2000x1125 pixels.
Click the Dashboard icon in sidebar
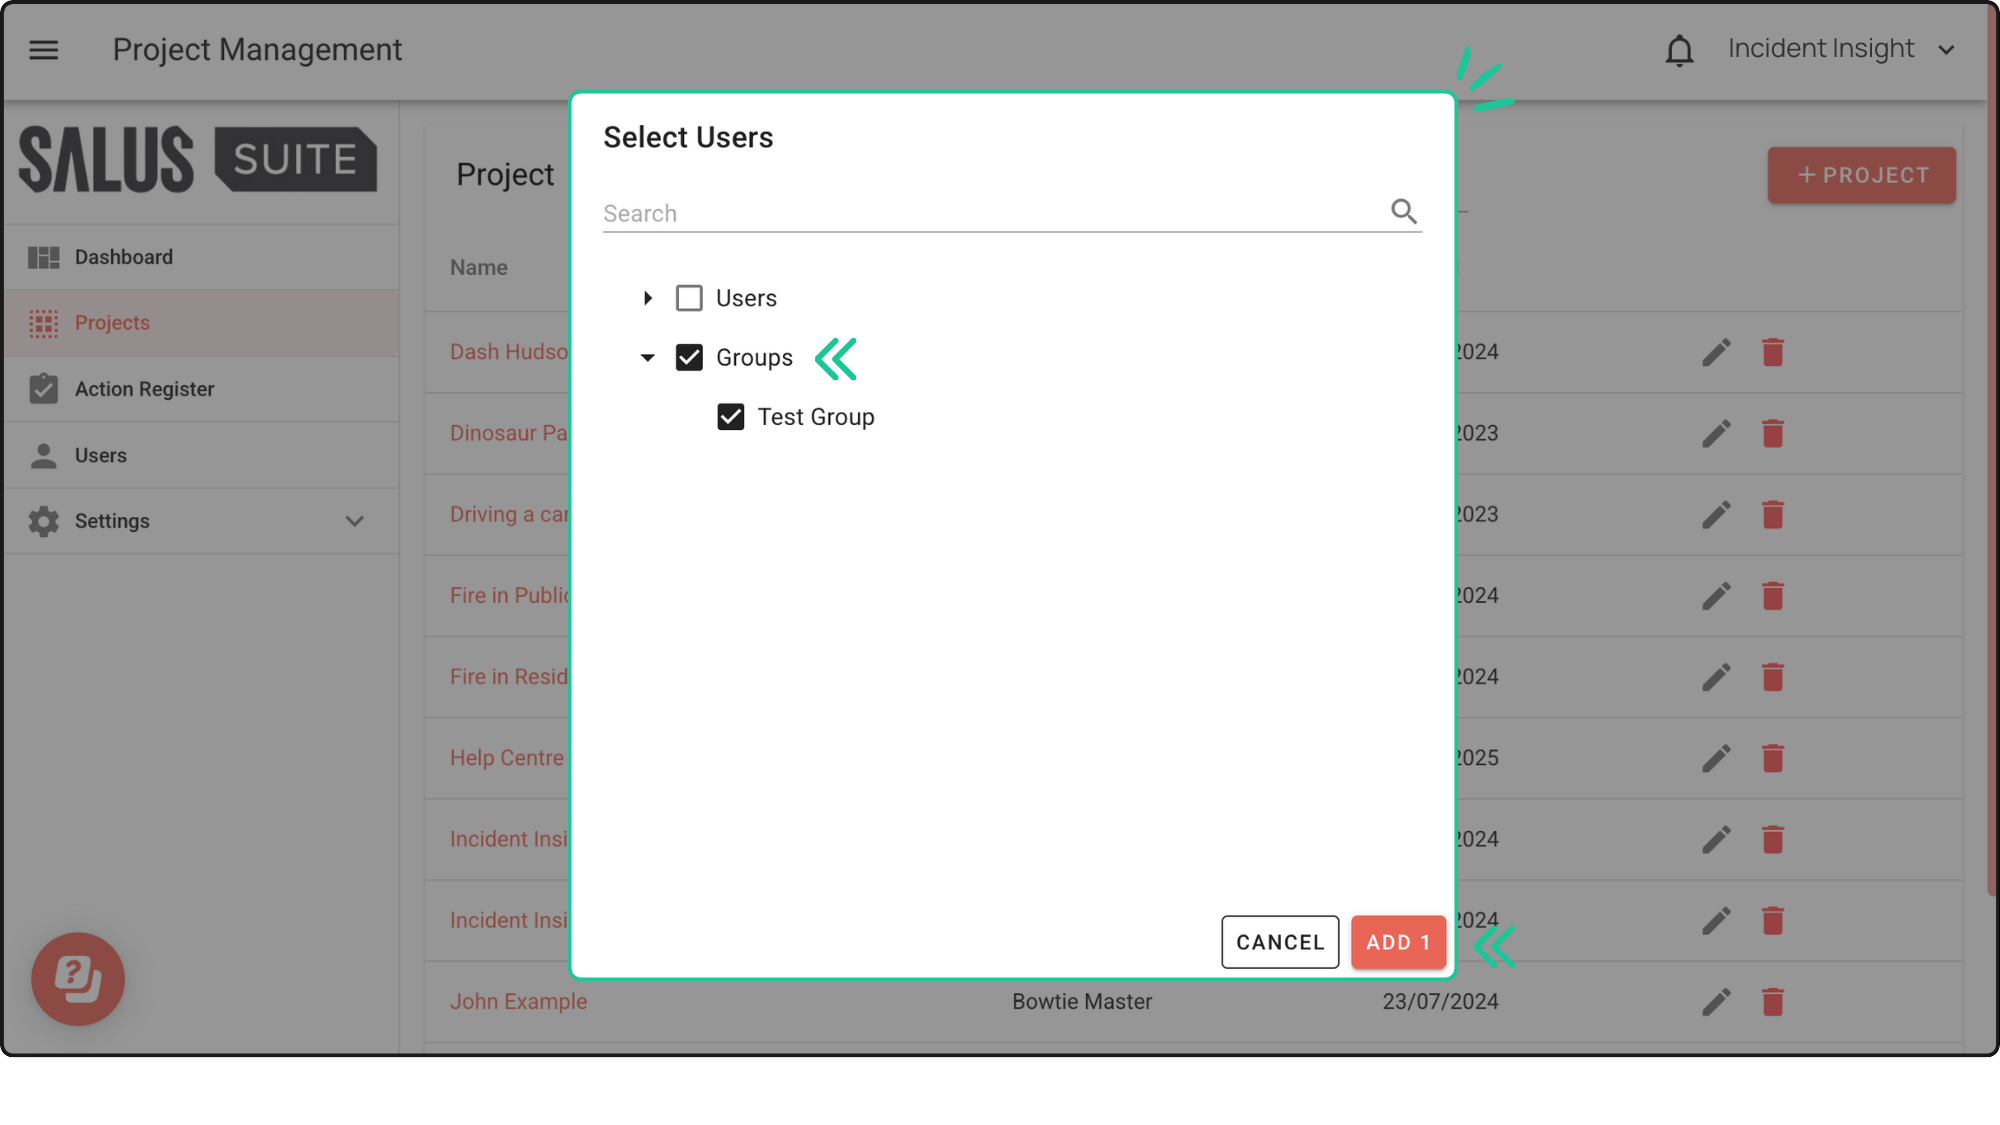click(x=43, y=258)
